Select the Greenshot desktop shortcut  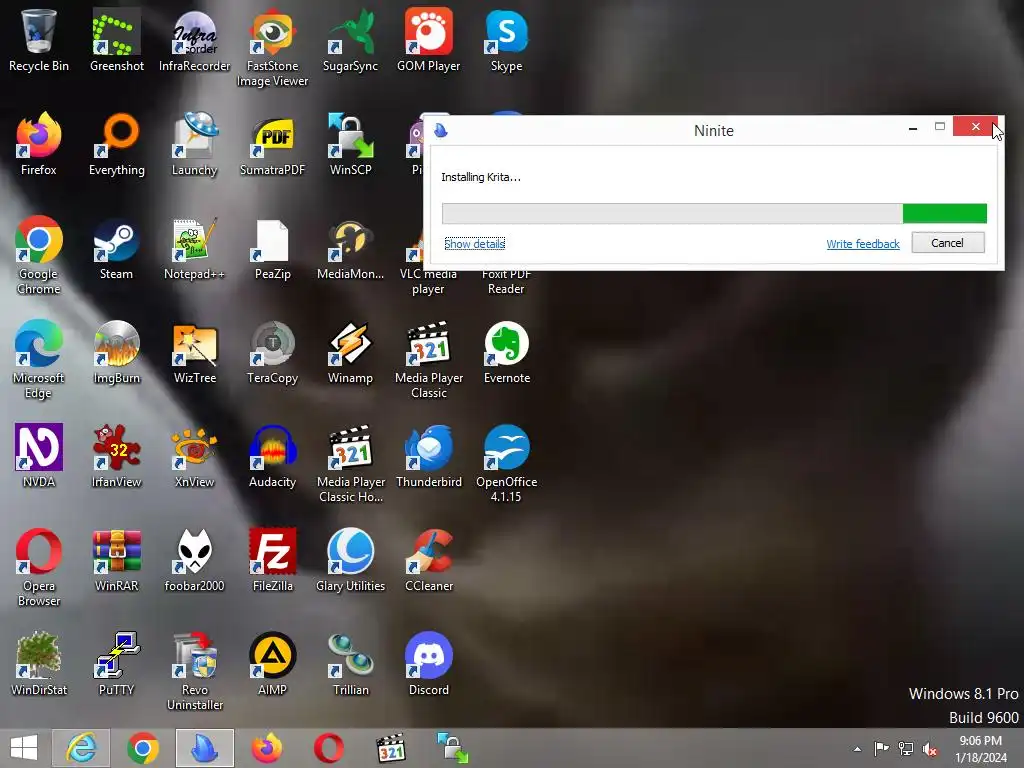[x=116, y=40]
